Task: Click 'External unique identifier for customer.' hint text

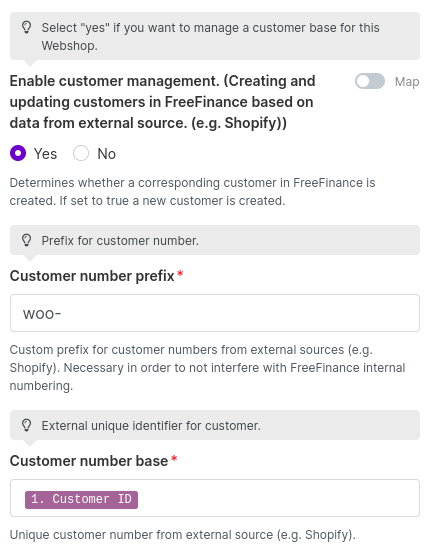Action: 151,426
